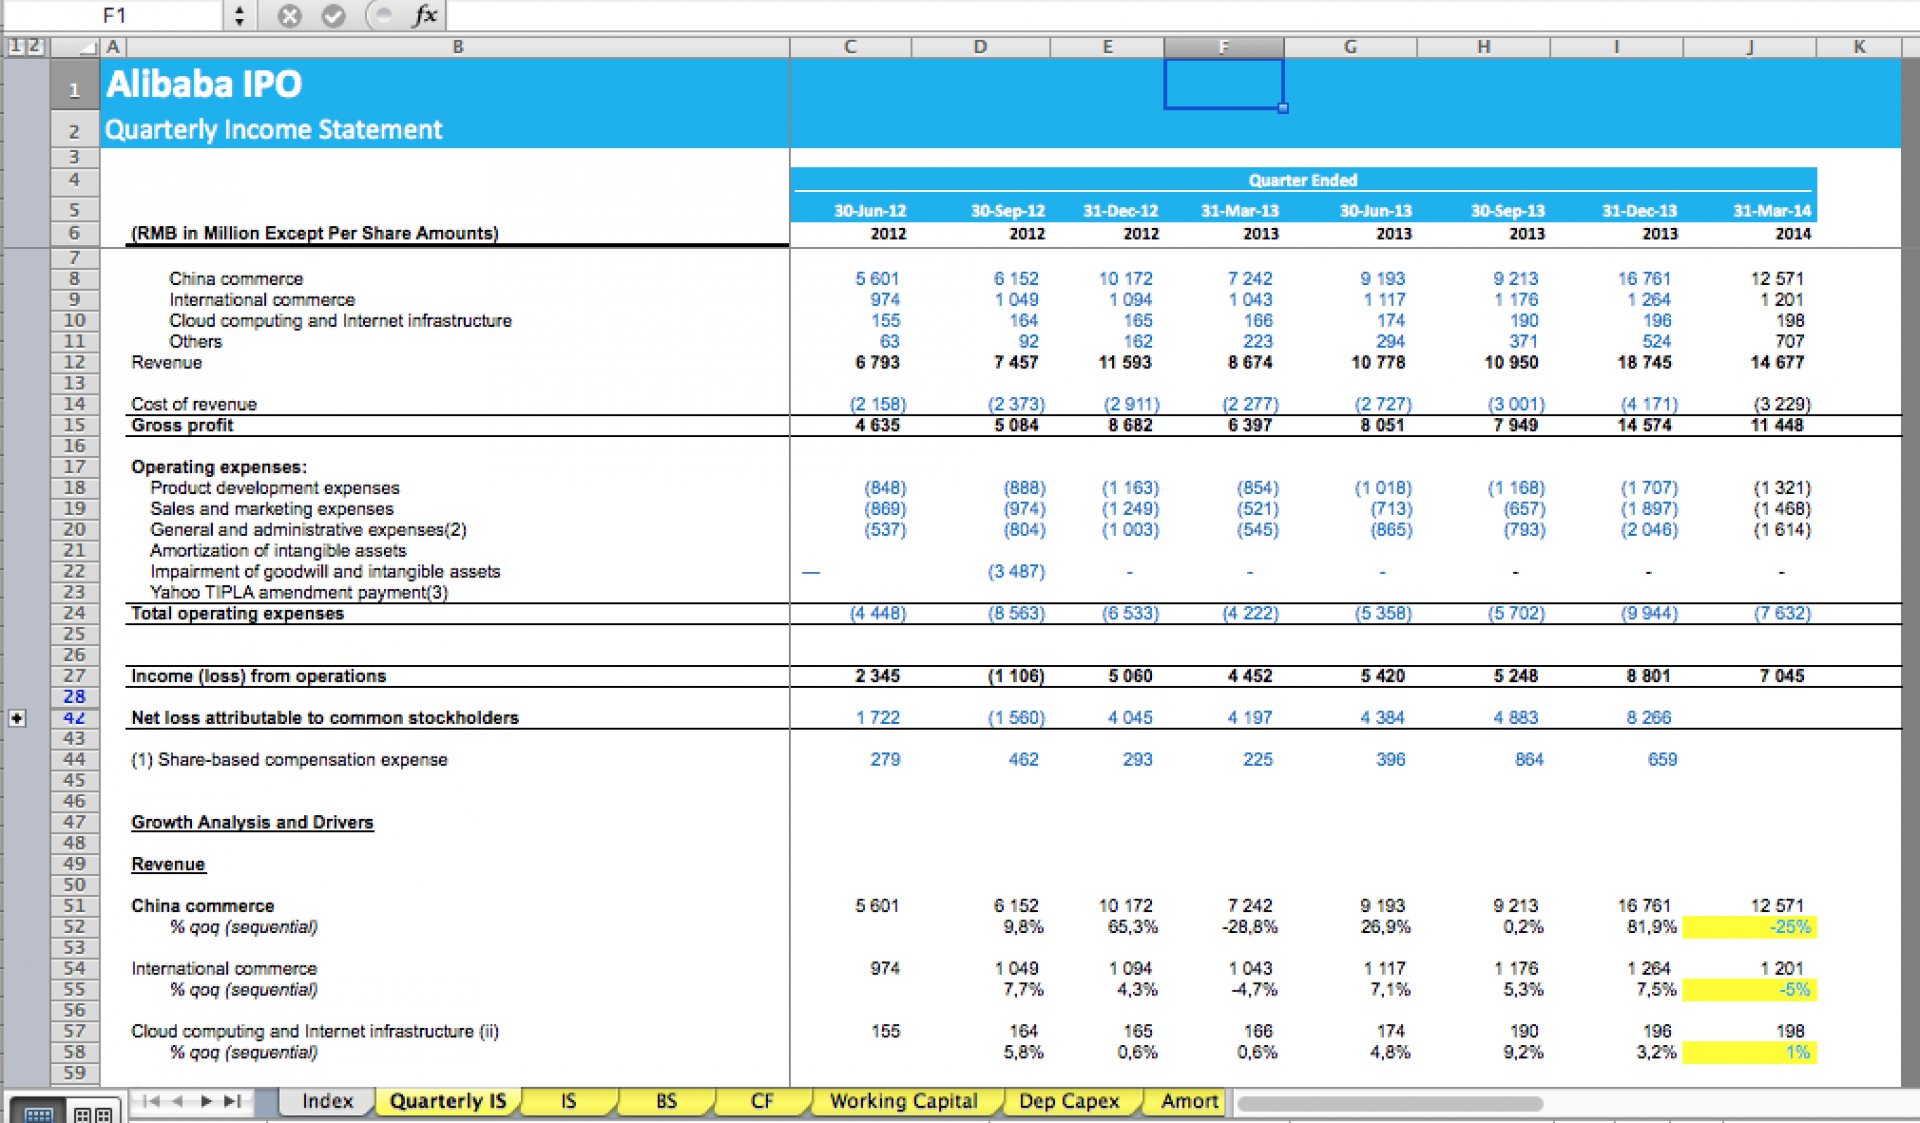The height and width of the screenshot is (1123, 1920).
Task: Click revenue value 18 745
Action: (x=1644, y=362)
